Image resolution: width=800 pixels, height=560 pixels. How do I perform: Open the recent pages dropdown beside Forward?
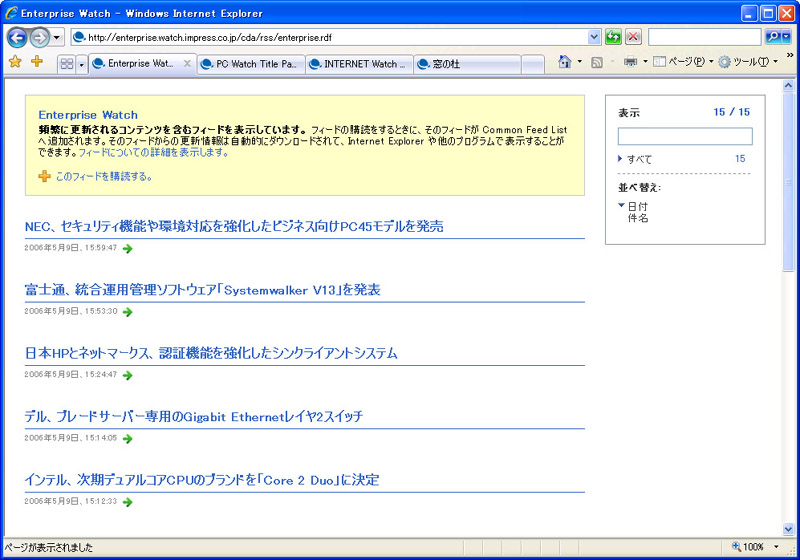(57, 37)
